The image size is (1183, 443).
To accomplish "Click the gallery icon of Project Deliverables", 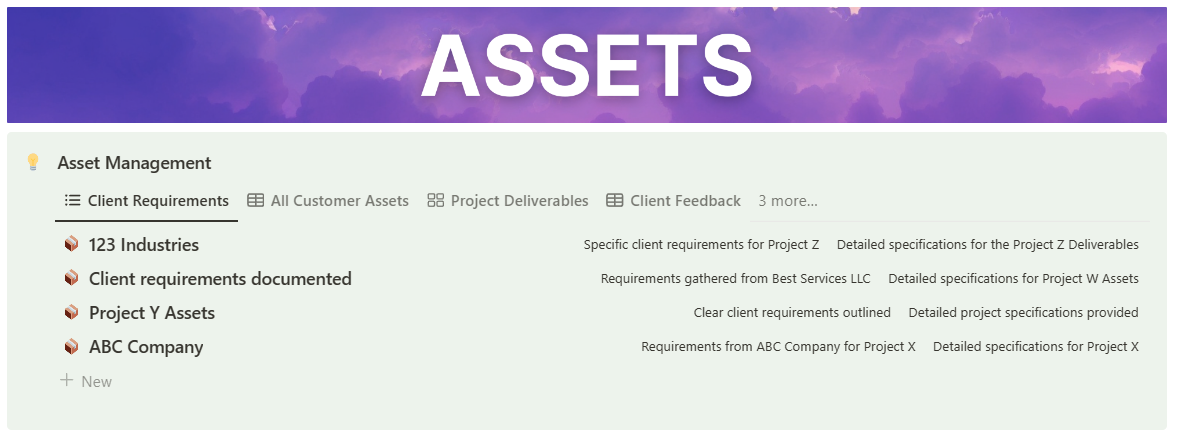I will (435, 201).
